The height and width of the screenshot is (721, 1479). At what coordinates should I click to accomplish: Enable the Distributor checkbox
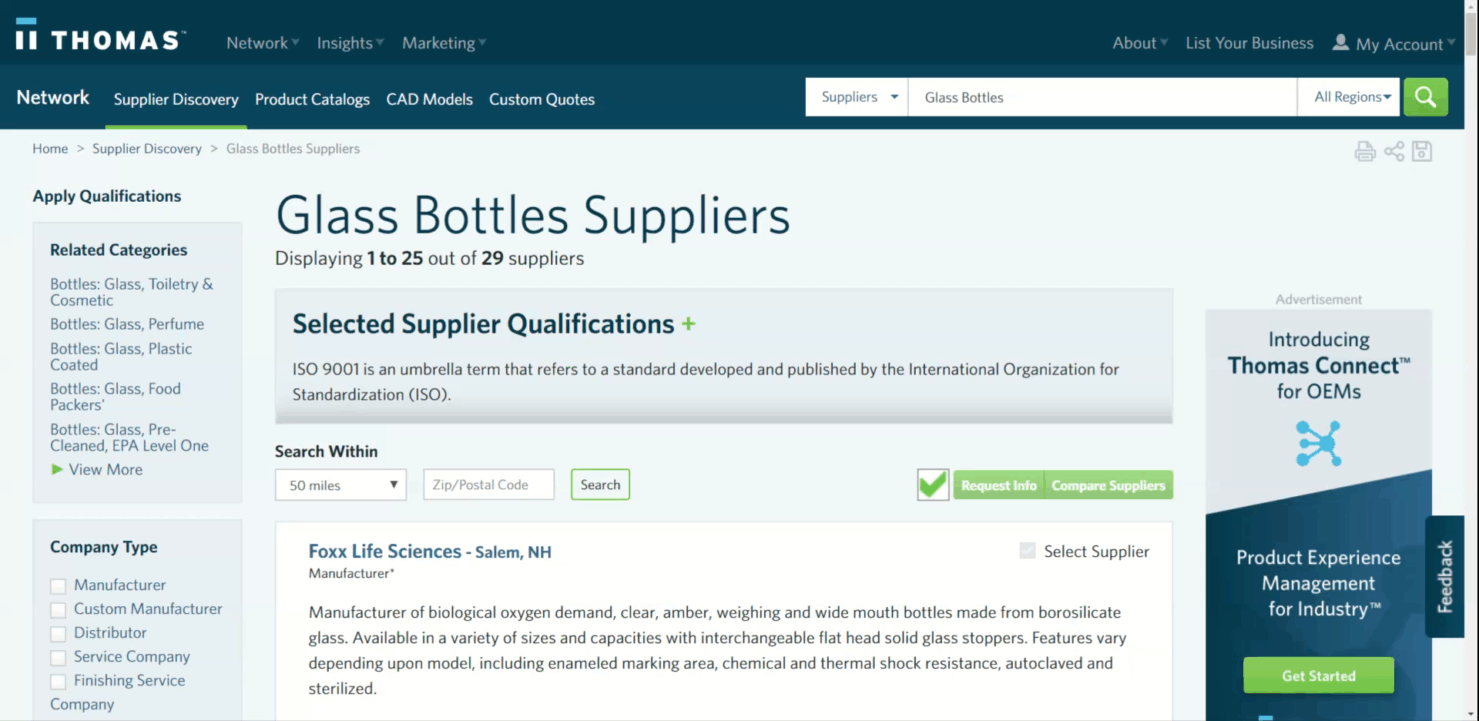[x=59, y=634]
